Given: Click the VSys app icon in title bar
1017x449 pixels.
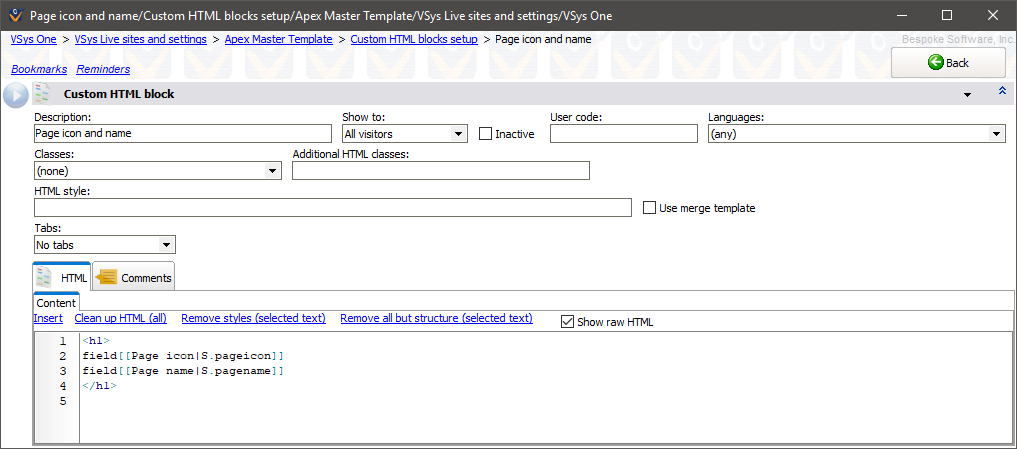Looking at the screenshot, I should [14, 15].
